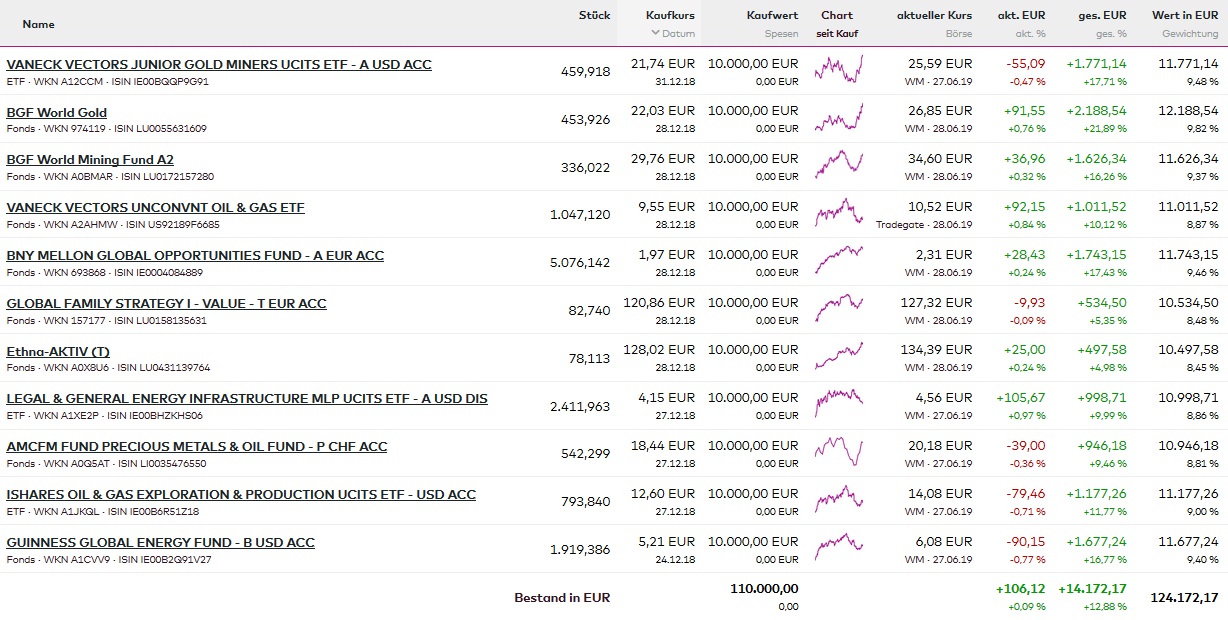This screenshot has width=1228, height=620.
Task: Open LEGAL & GENERAL ENERGY INFRASTRUCTURE MLP ETF
Action: point(247,399)
